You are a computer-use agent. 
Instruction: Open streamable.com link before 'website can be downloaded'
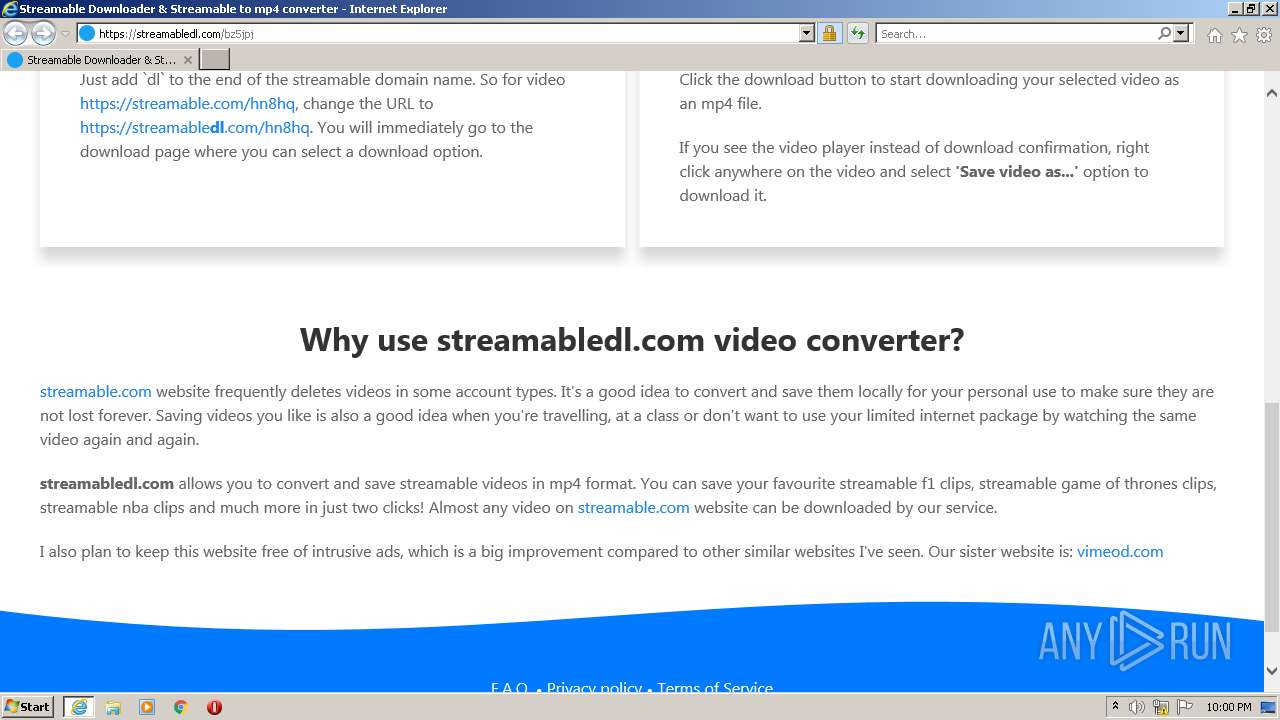pos(634,507)
